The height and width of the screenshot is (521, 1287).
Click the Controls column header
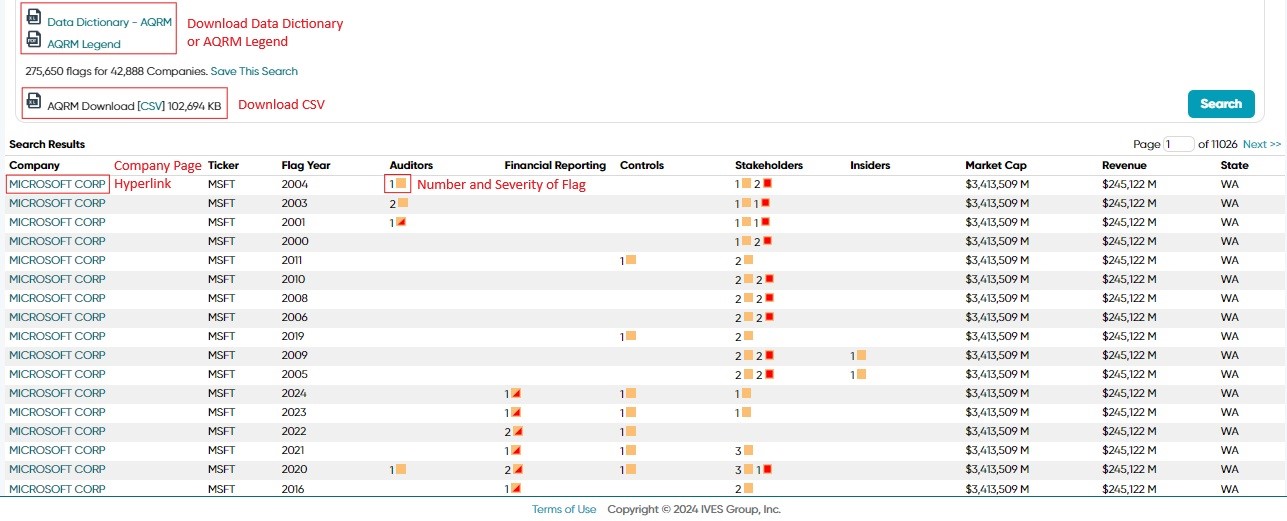point(642,165)
